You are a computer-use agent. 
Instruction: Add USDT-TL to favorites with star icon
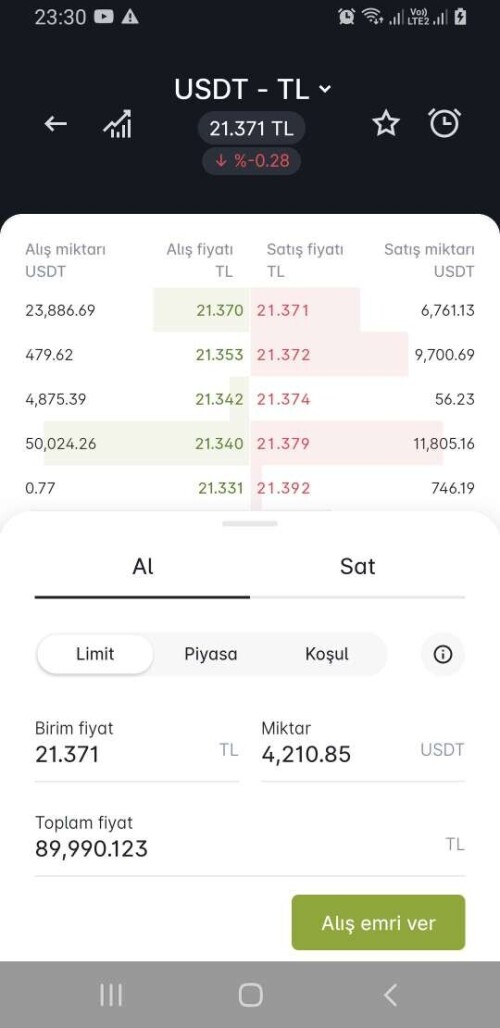tap(386, 123)
